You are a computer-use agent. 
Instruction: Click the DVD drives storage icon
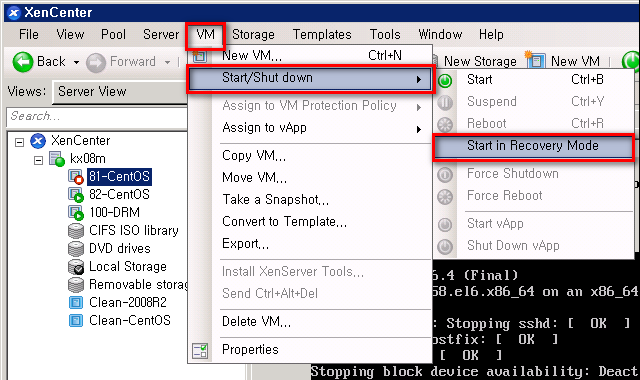click(x=76, y=249)
